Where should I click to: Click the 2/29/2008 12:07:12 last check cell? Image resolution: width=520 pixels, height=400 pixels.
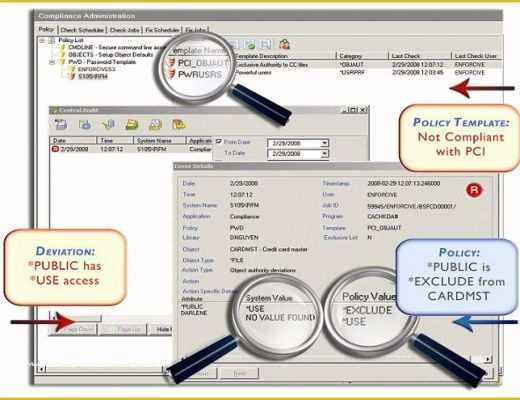coord(418,64)
